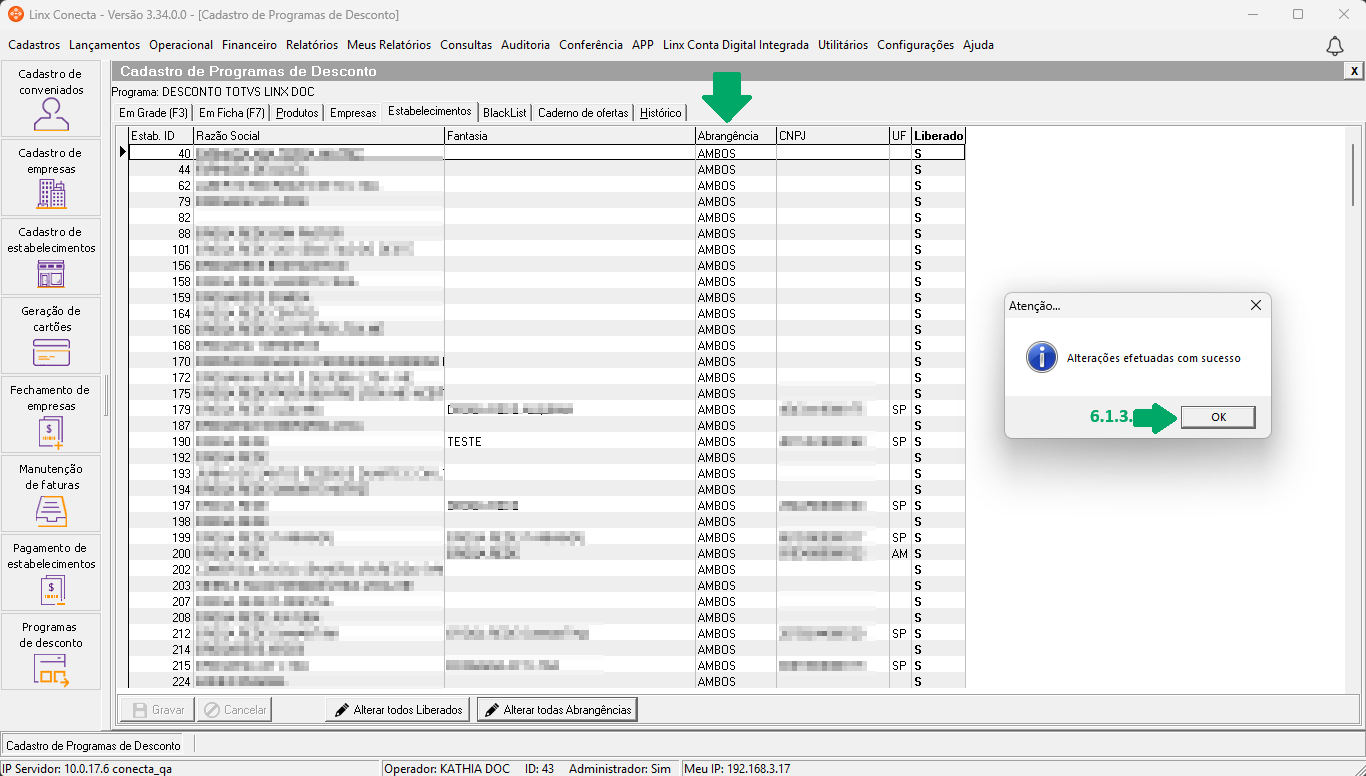
Task: Open Cadastro de empresas from the sidebar
Action: [51, 177]
